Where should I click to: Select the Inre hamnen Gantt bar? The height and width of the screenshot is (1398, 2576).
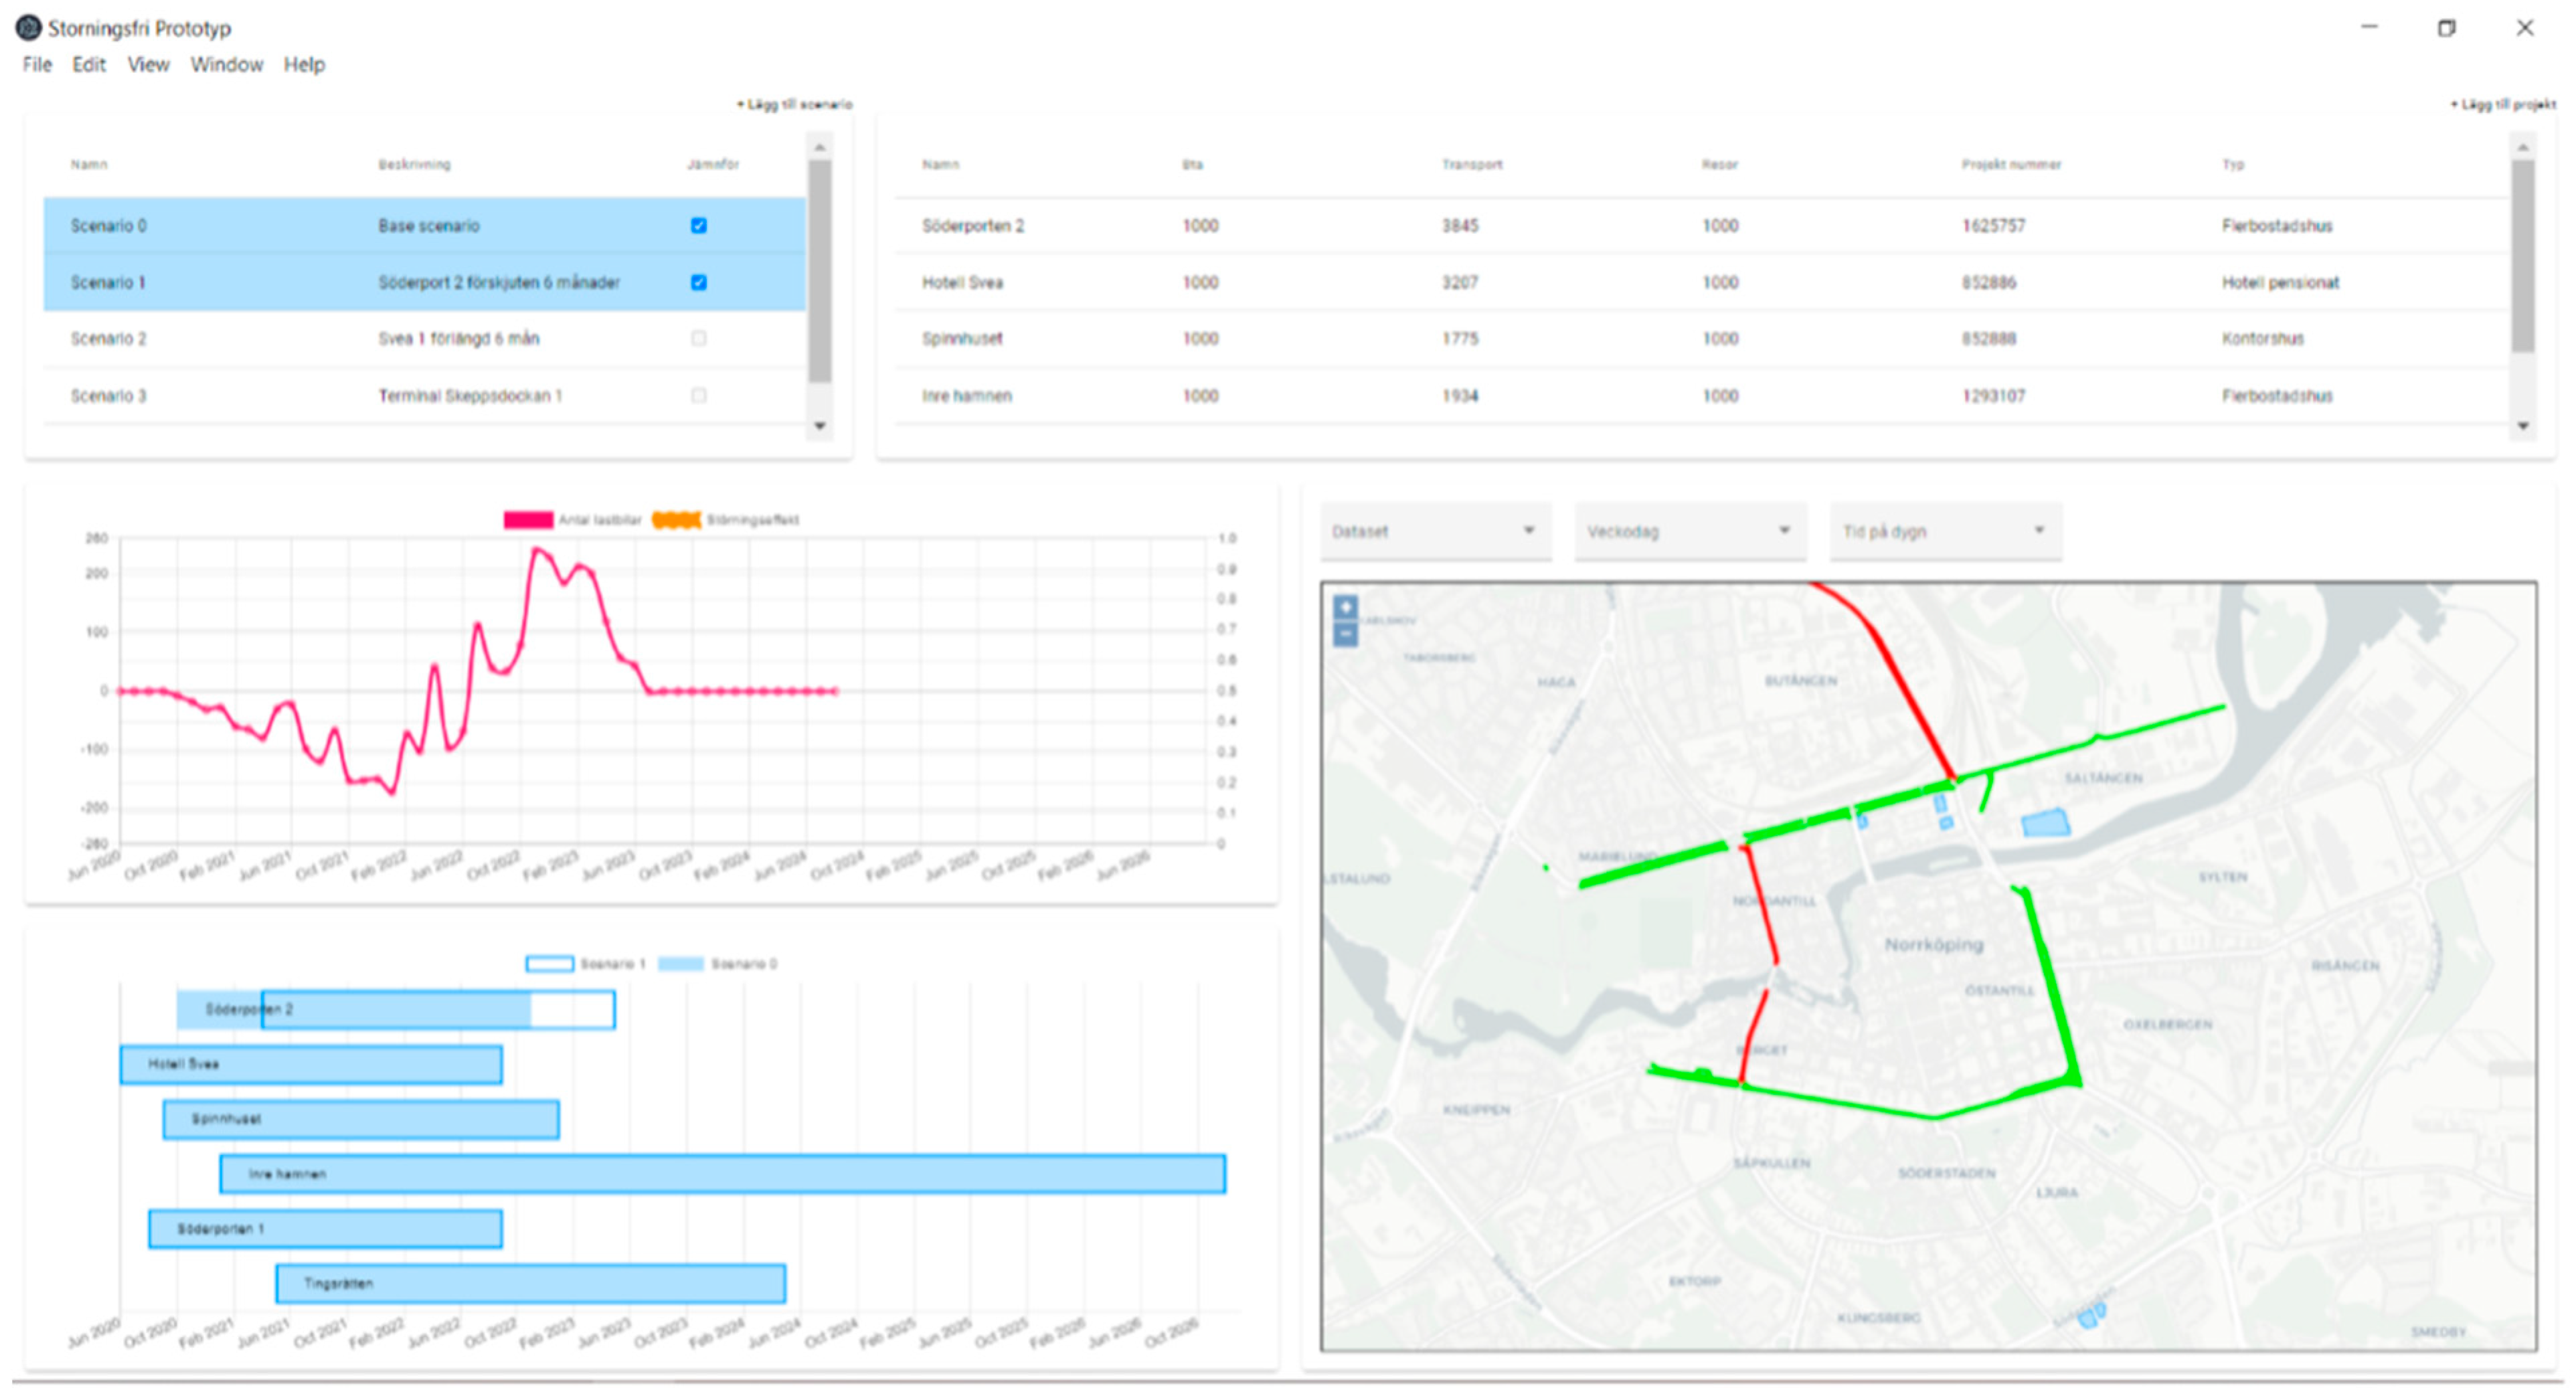pos(722,1174)
